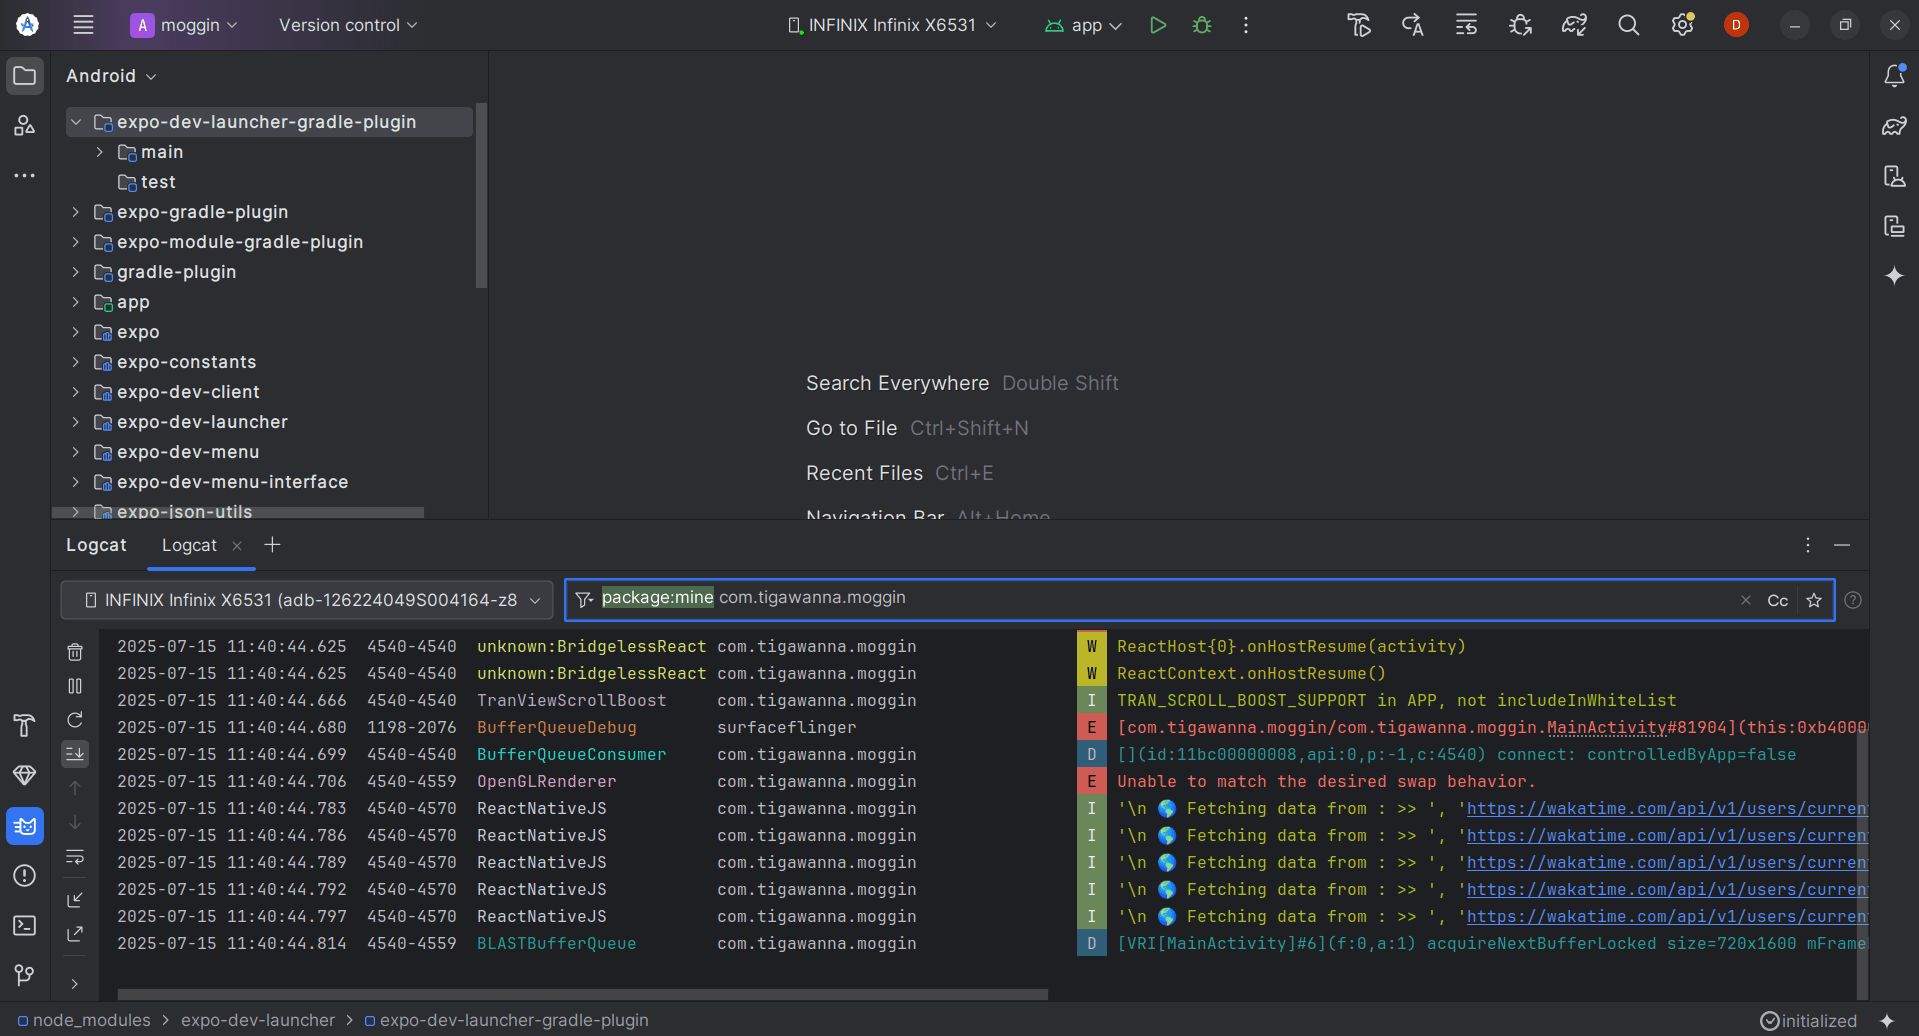Expand expo-dev-client module node

[76, 392]
